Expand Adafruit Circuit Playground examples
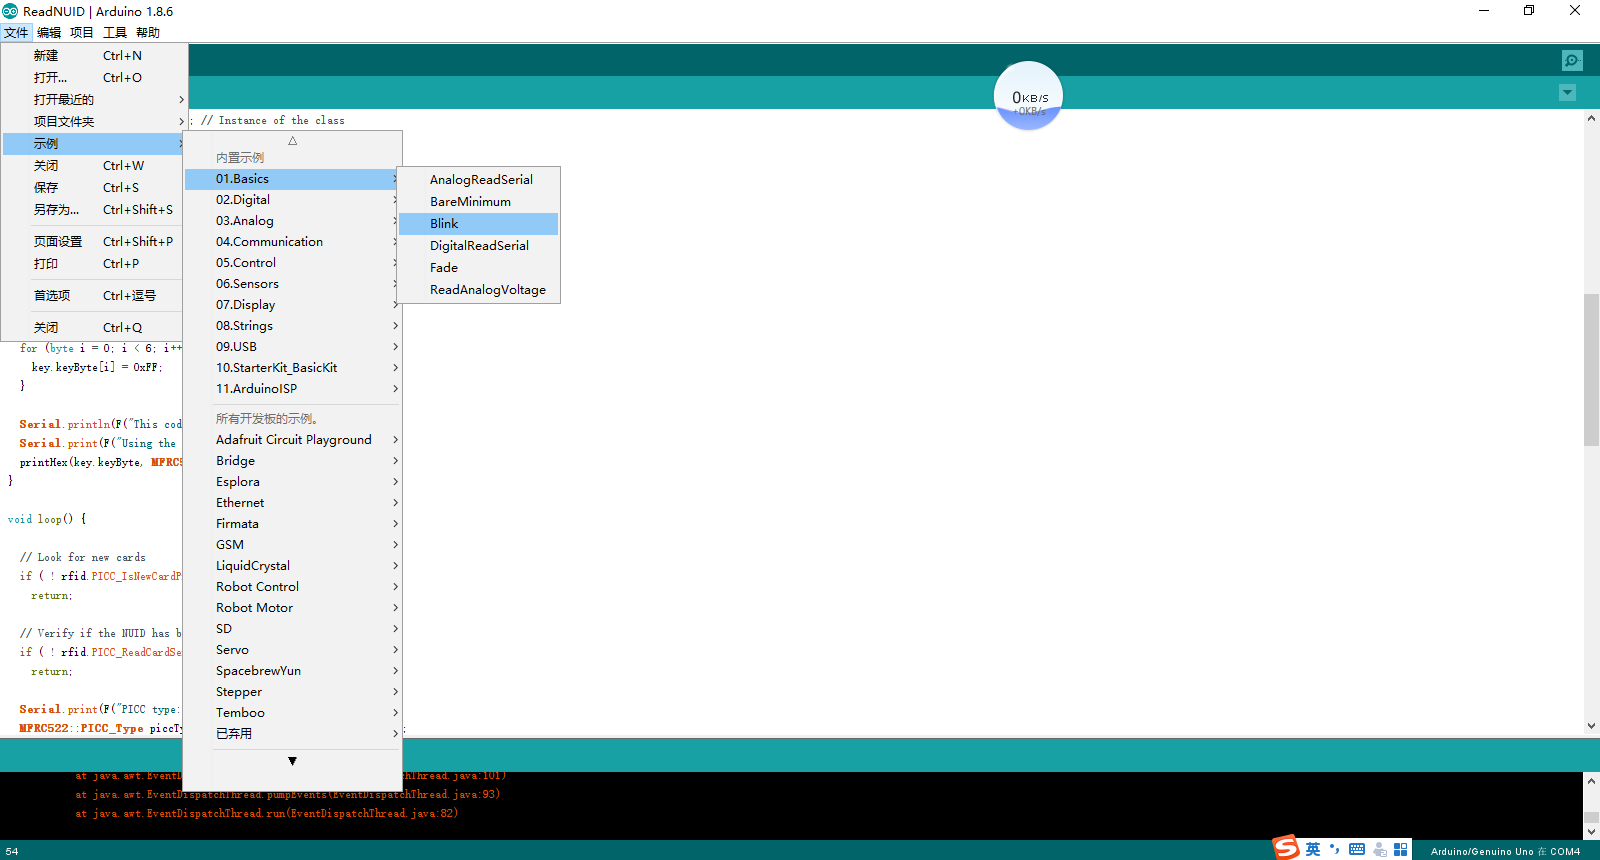1600x860 pixels. click(293, 440)
